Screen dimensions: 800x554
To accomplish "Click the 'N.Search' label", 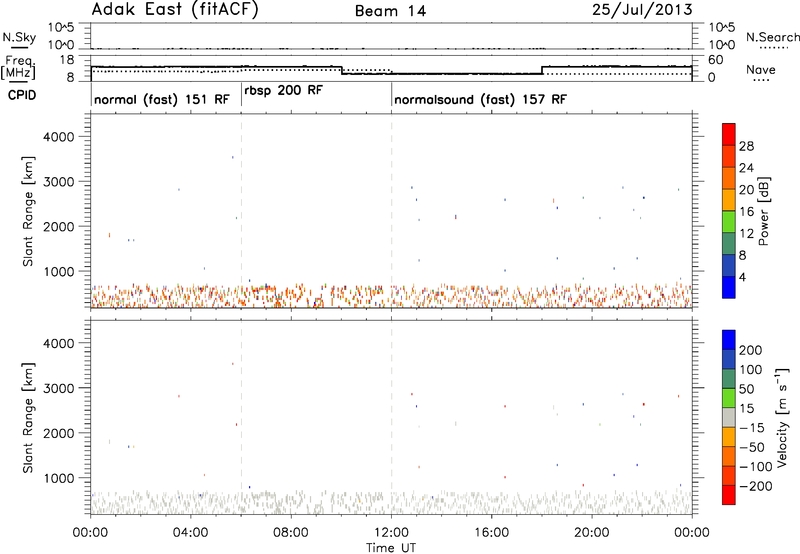I will click(x=772, y=37).
